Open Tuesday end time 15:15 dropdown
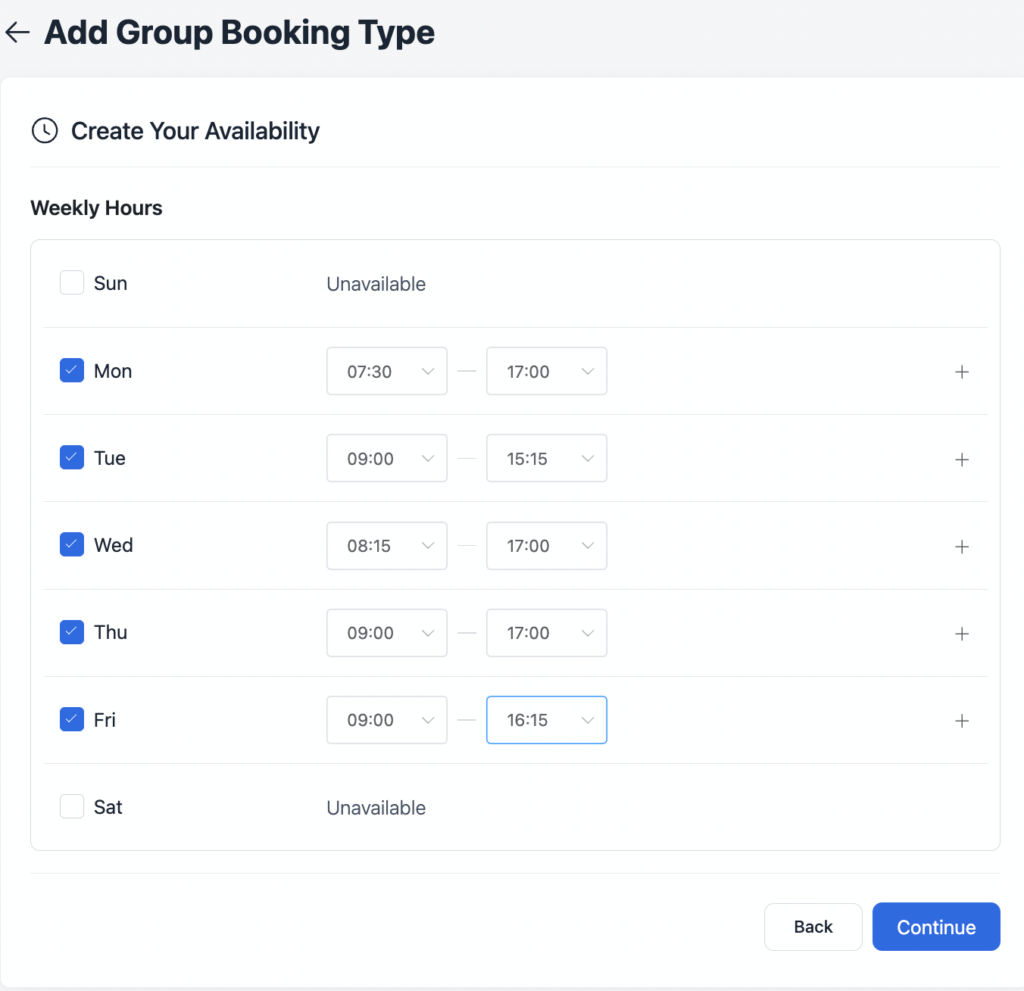The height and width of the screenshot is (991, 1024). pyautogui.click(x=546, y=458)
